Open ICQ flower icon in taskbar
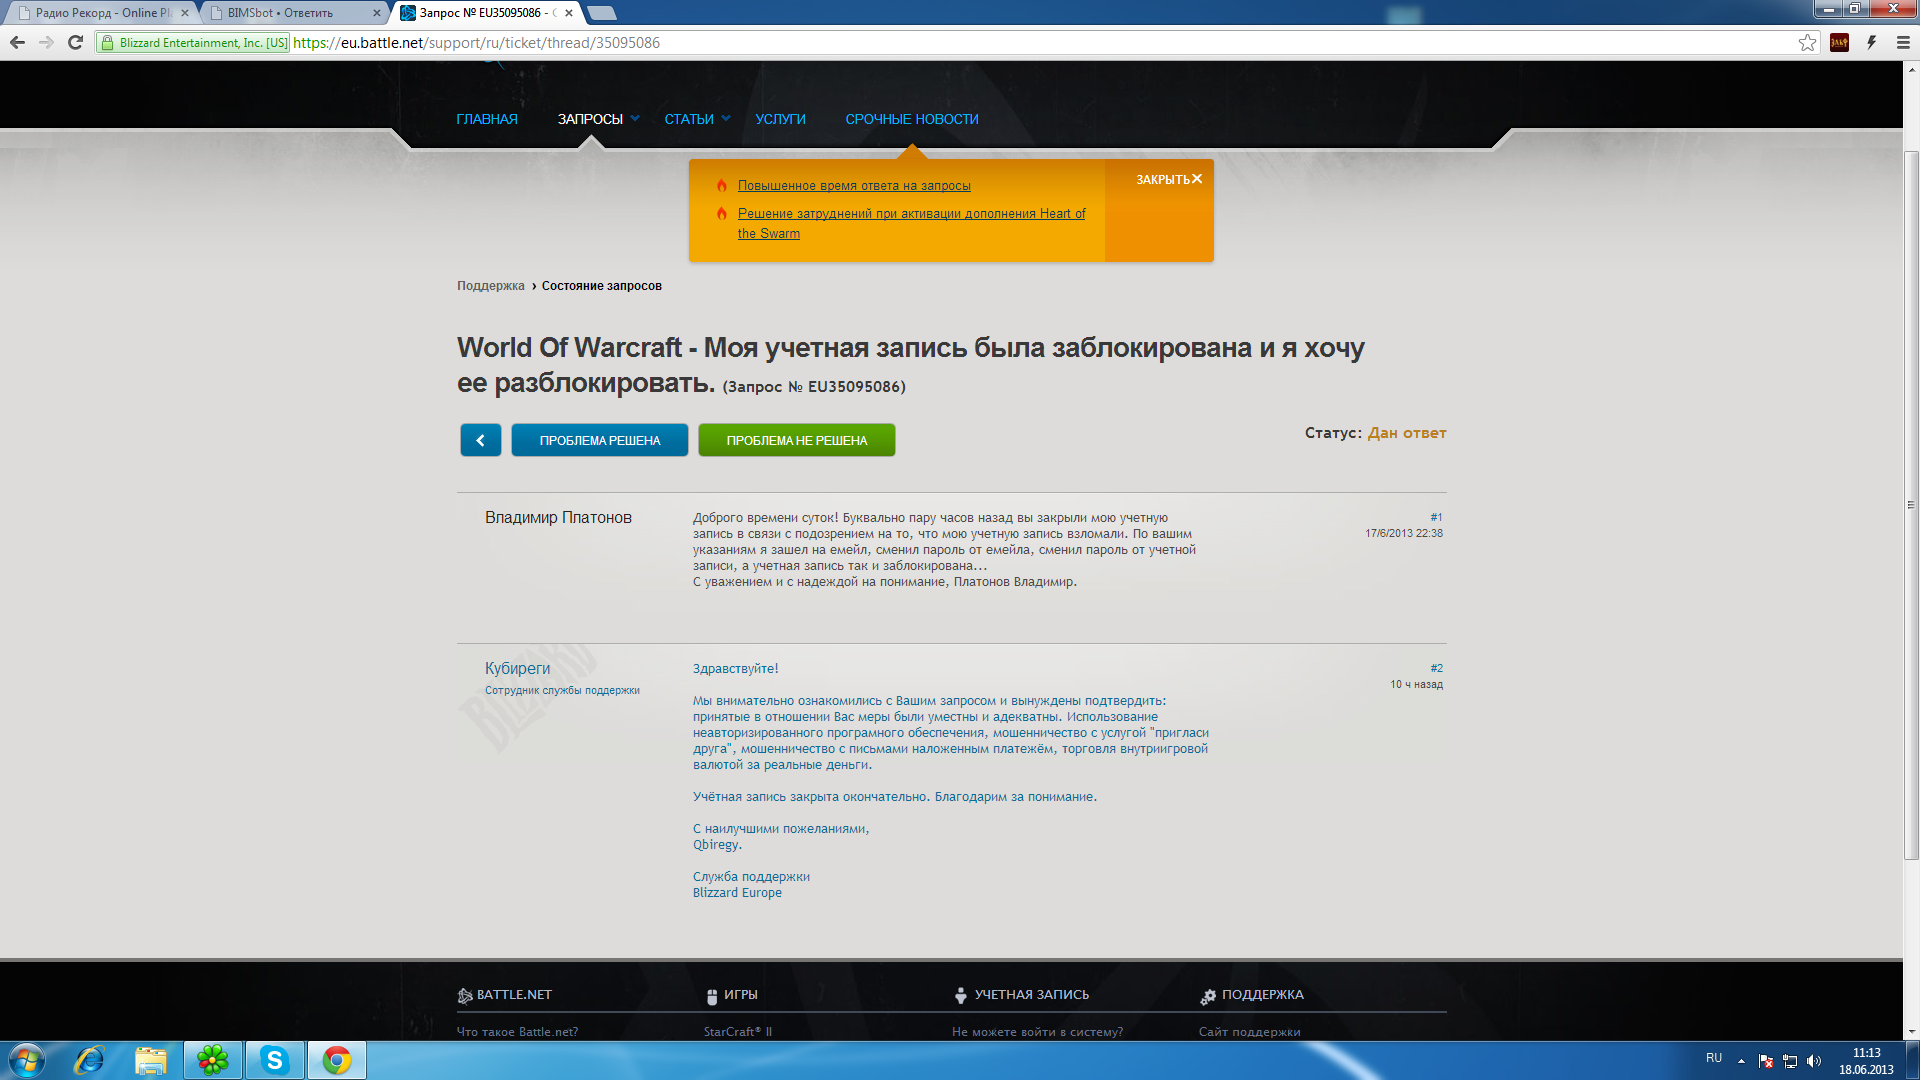This screenshot has height=1080, width=1920. pyautogui.click(x=212, y=1060)
